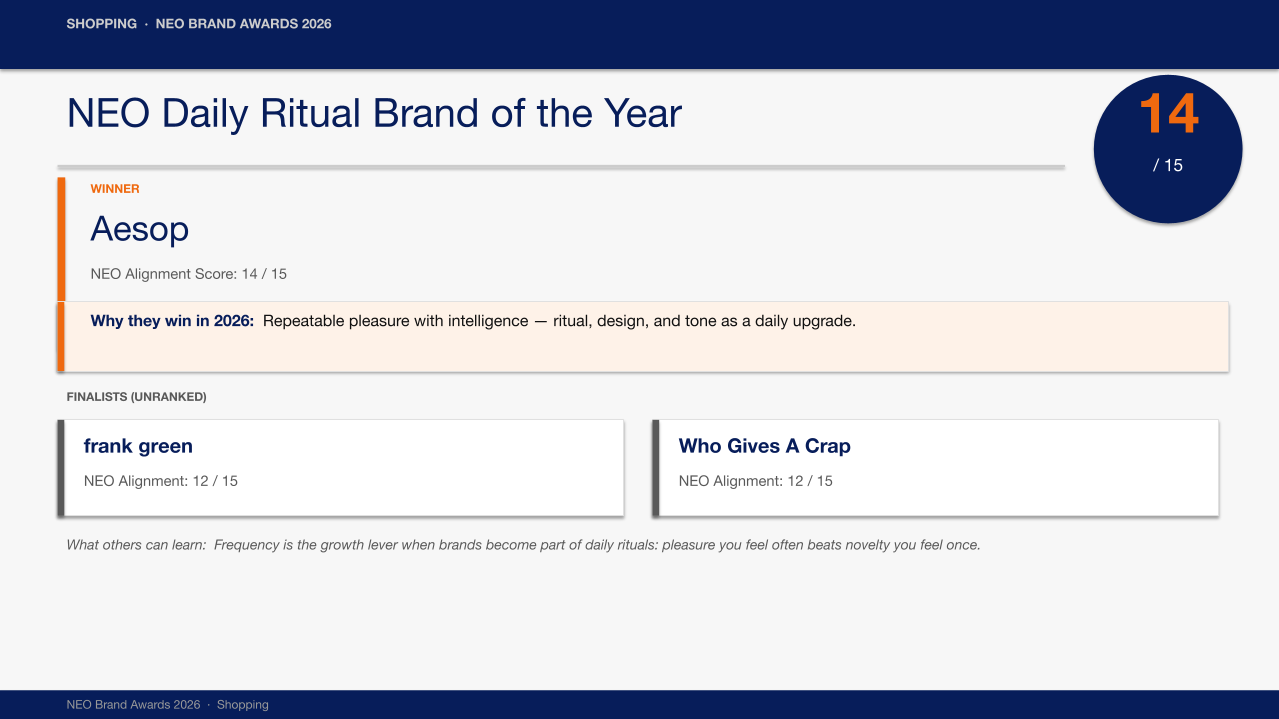
Task: Select the NEO Alignment Score 14 / 15 text
Action: [189, 274]
